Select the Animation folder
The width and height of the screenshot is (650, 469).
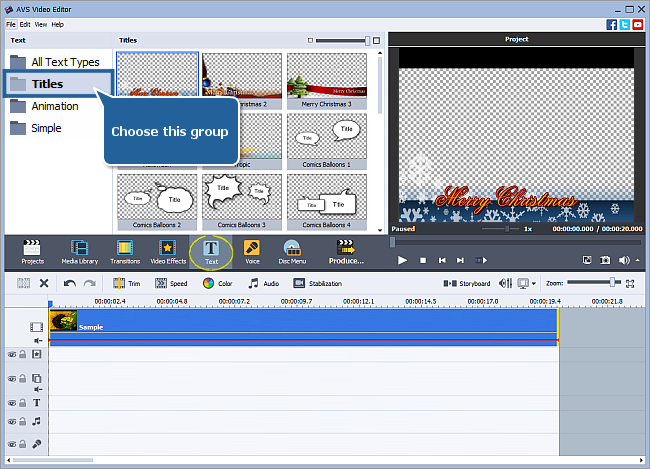coord(44,106)
